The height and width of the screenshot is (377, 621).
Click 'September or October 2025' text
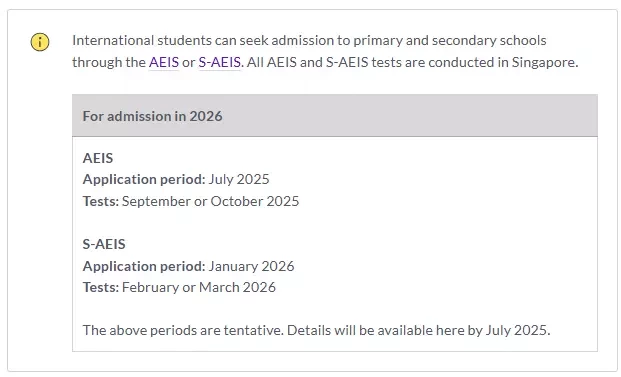210,201
